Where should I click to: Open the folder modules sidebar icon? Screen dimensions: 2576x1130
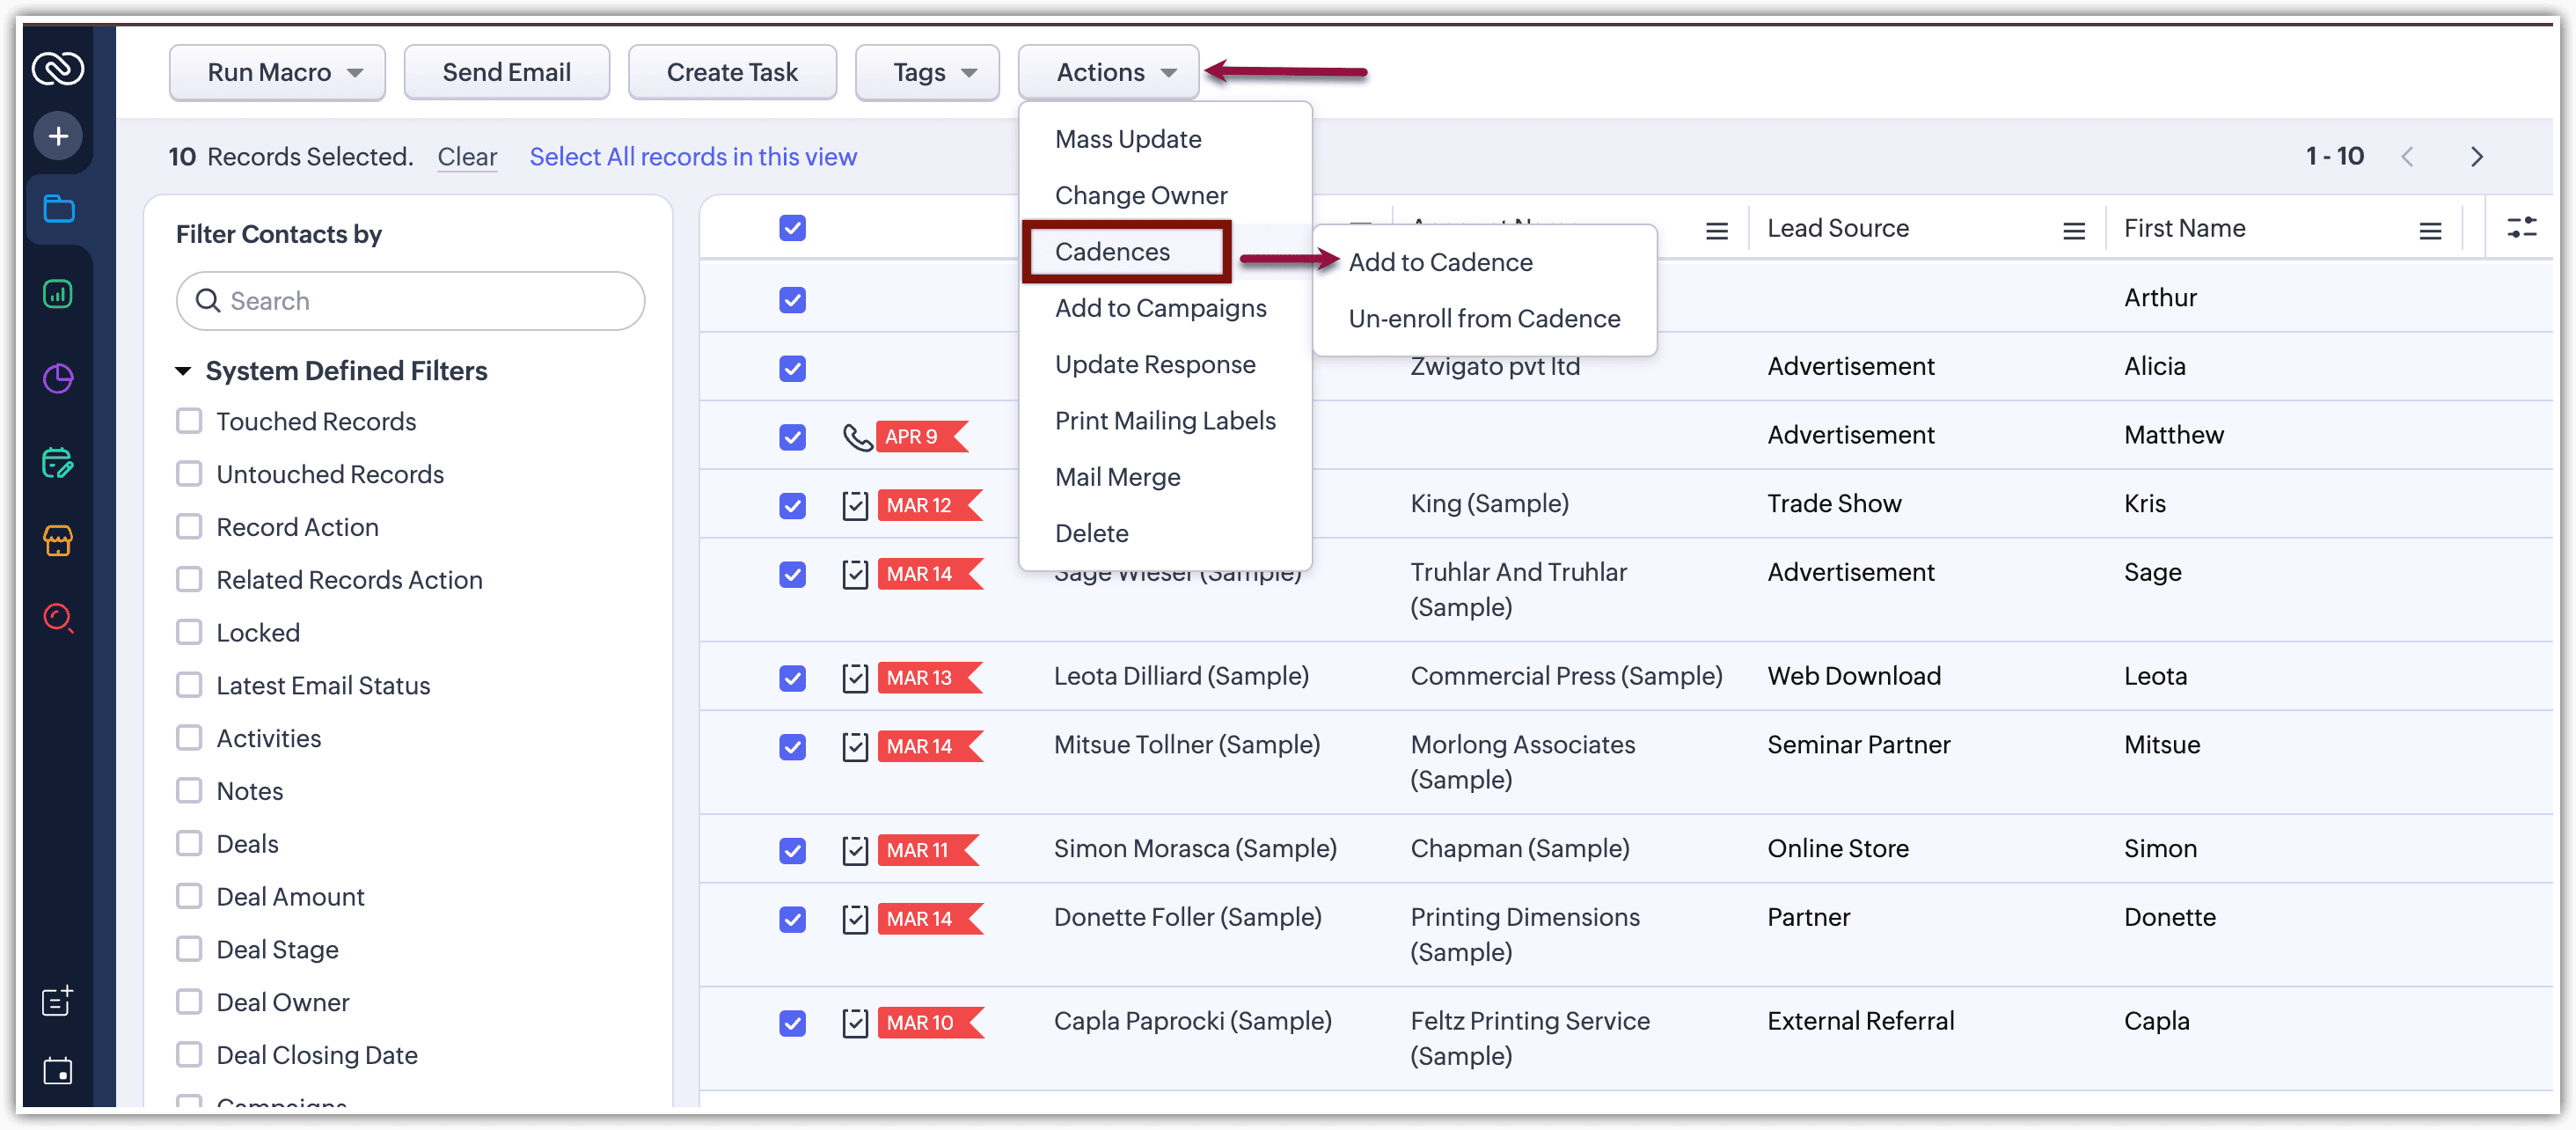58,209
